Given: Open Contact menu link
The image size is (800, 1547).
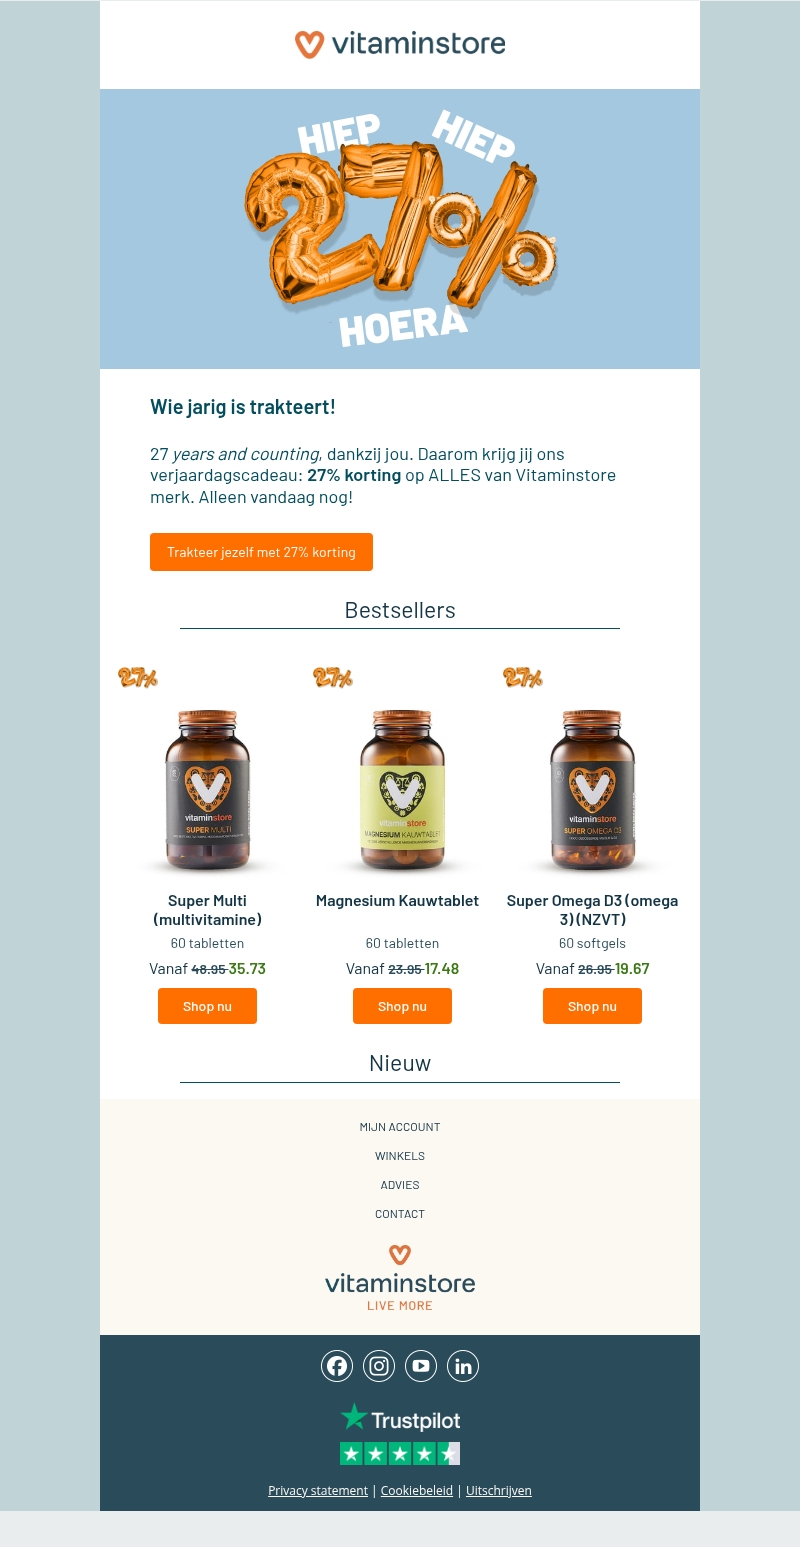Looking at the screenshot, I should tap(400, 1214).
